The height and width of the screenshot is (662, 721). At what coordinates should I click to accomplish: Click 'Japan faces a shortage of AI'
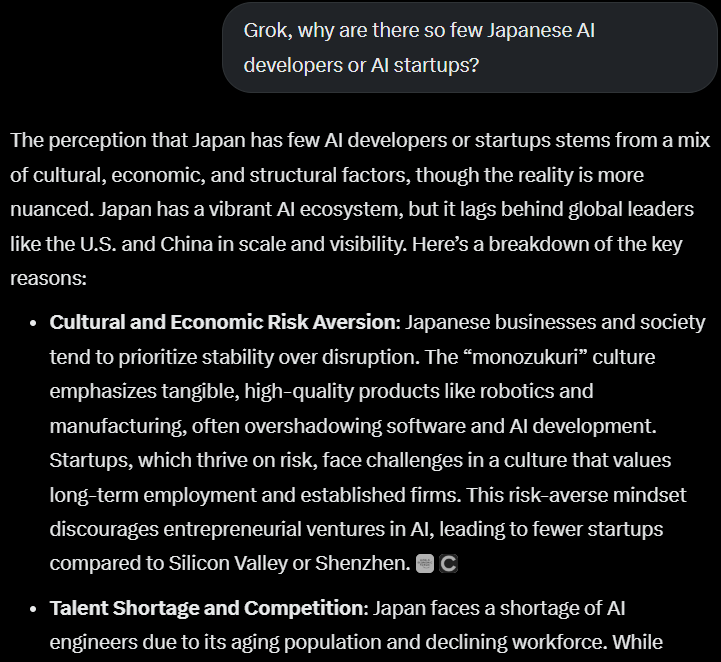click(x=499, y=608)
